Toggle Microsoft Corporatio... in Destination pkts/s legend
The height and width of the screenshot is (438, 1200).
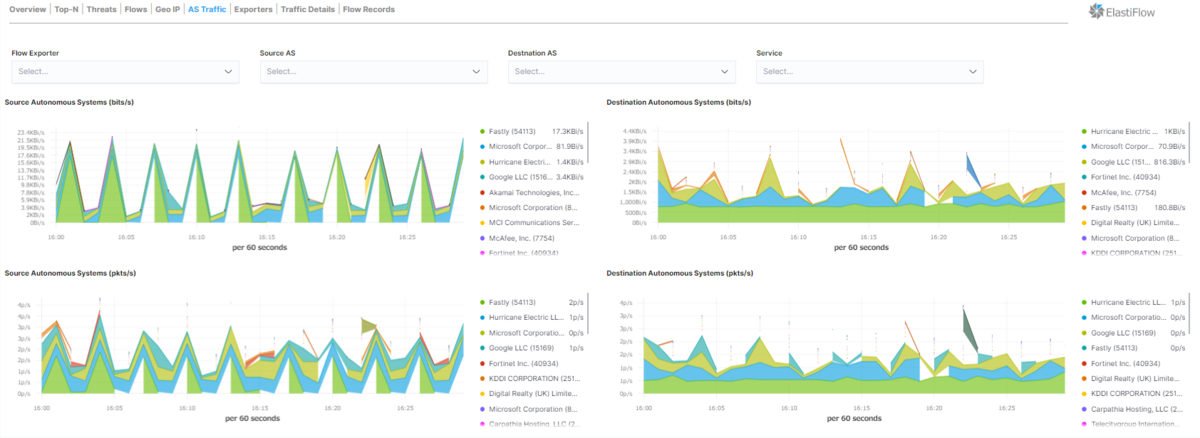click(x=1133, y=317)
